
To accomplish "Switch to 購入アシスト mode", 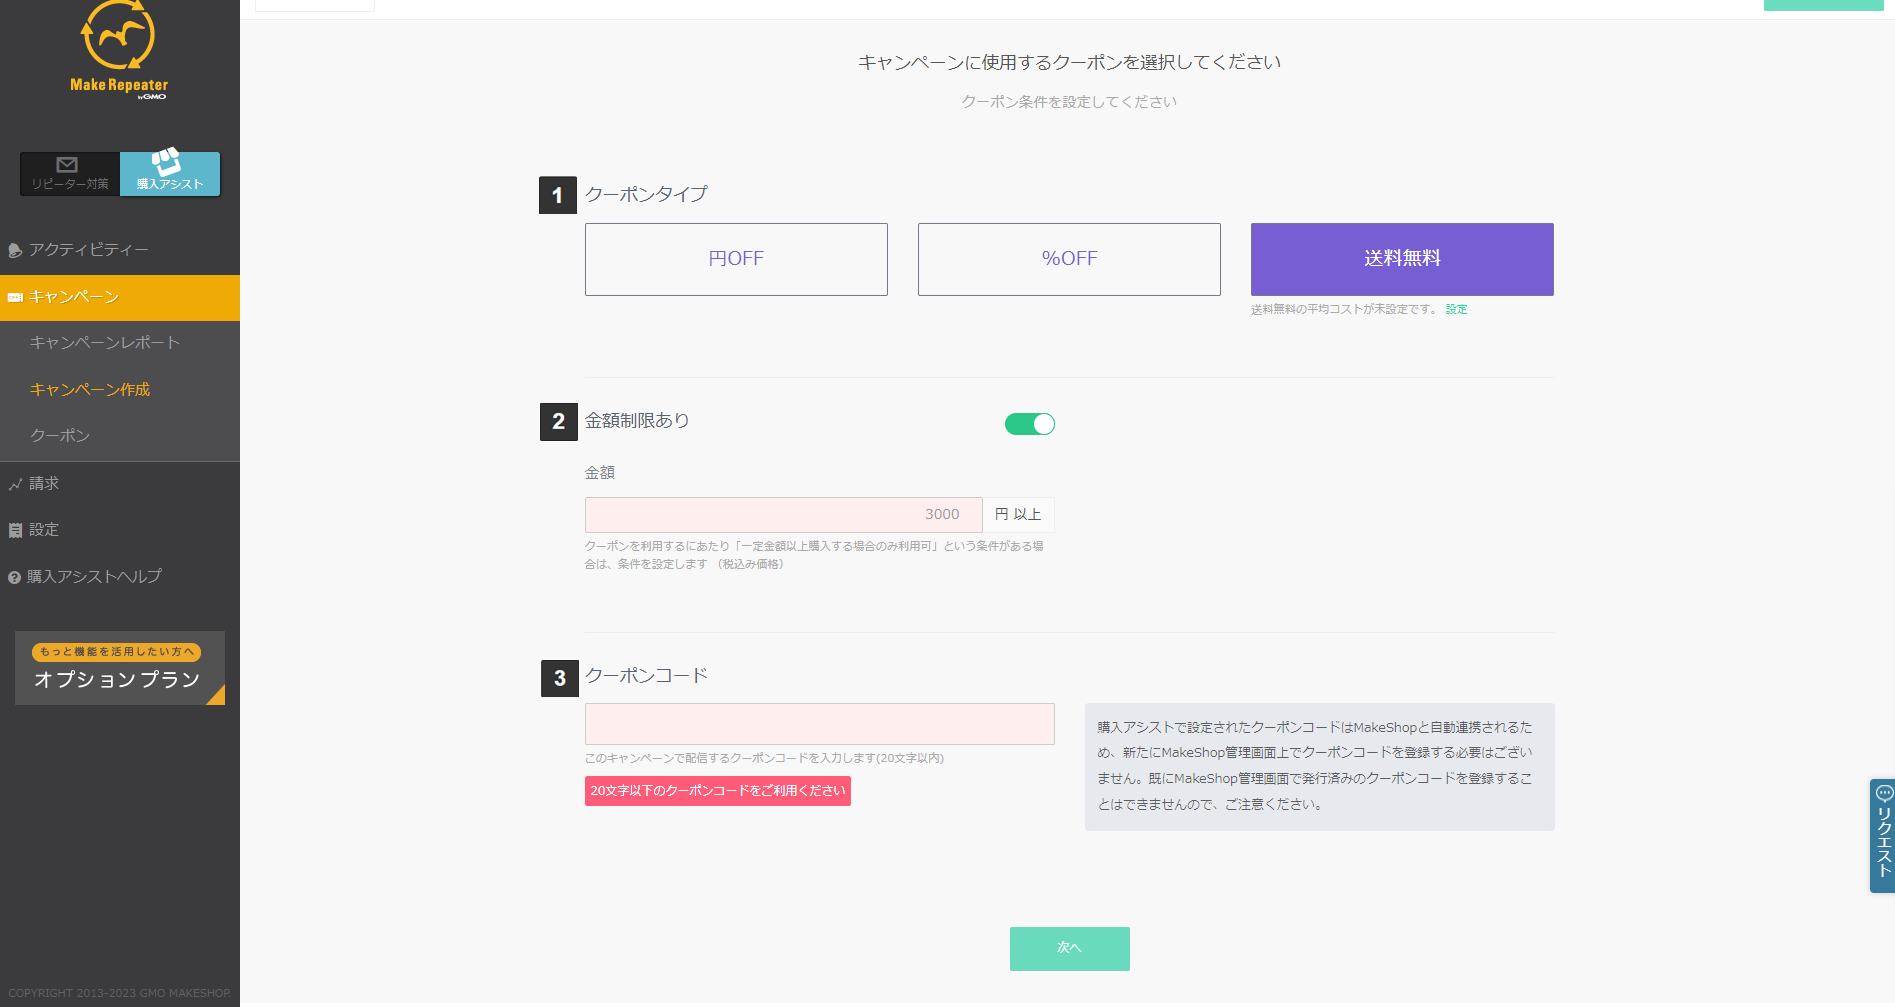I will tap(170, 174).
